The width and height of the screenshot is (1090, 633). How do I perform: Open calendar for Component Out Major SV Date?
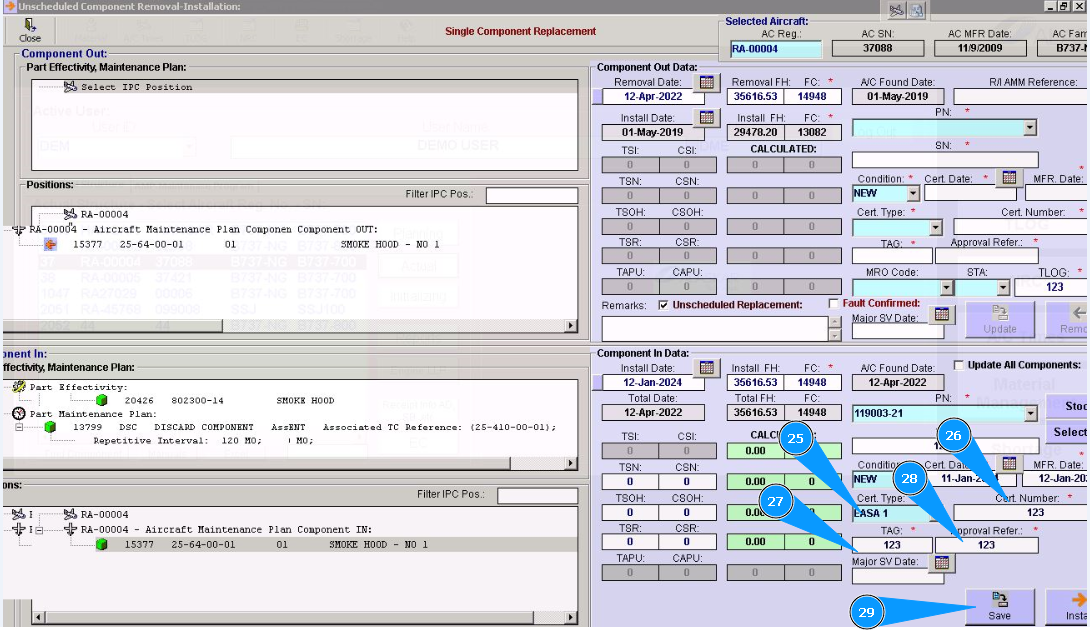[x=942, y=314]
